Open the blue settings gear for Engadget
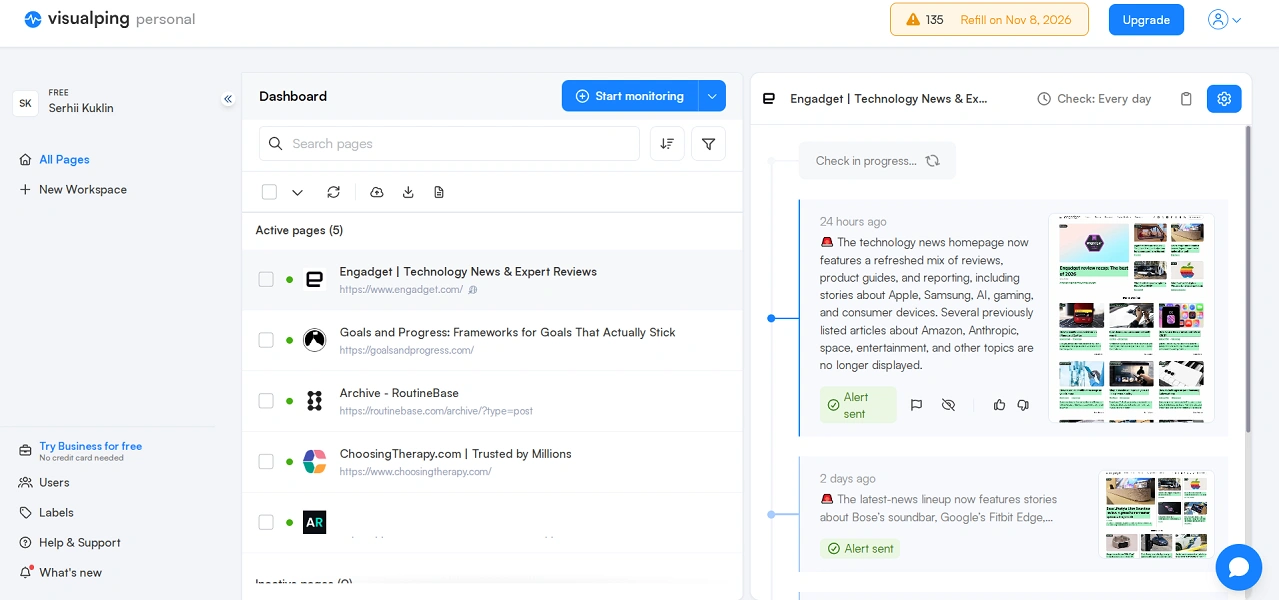Screen dimensions: 1279x600 1224,99
